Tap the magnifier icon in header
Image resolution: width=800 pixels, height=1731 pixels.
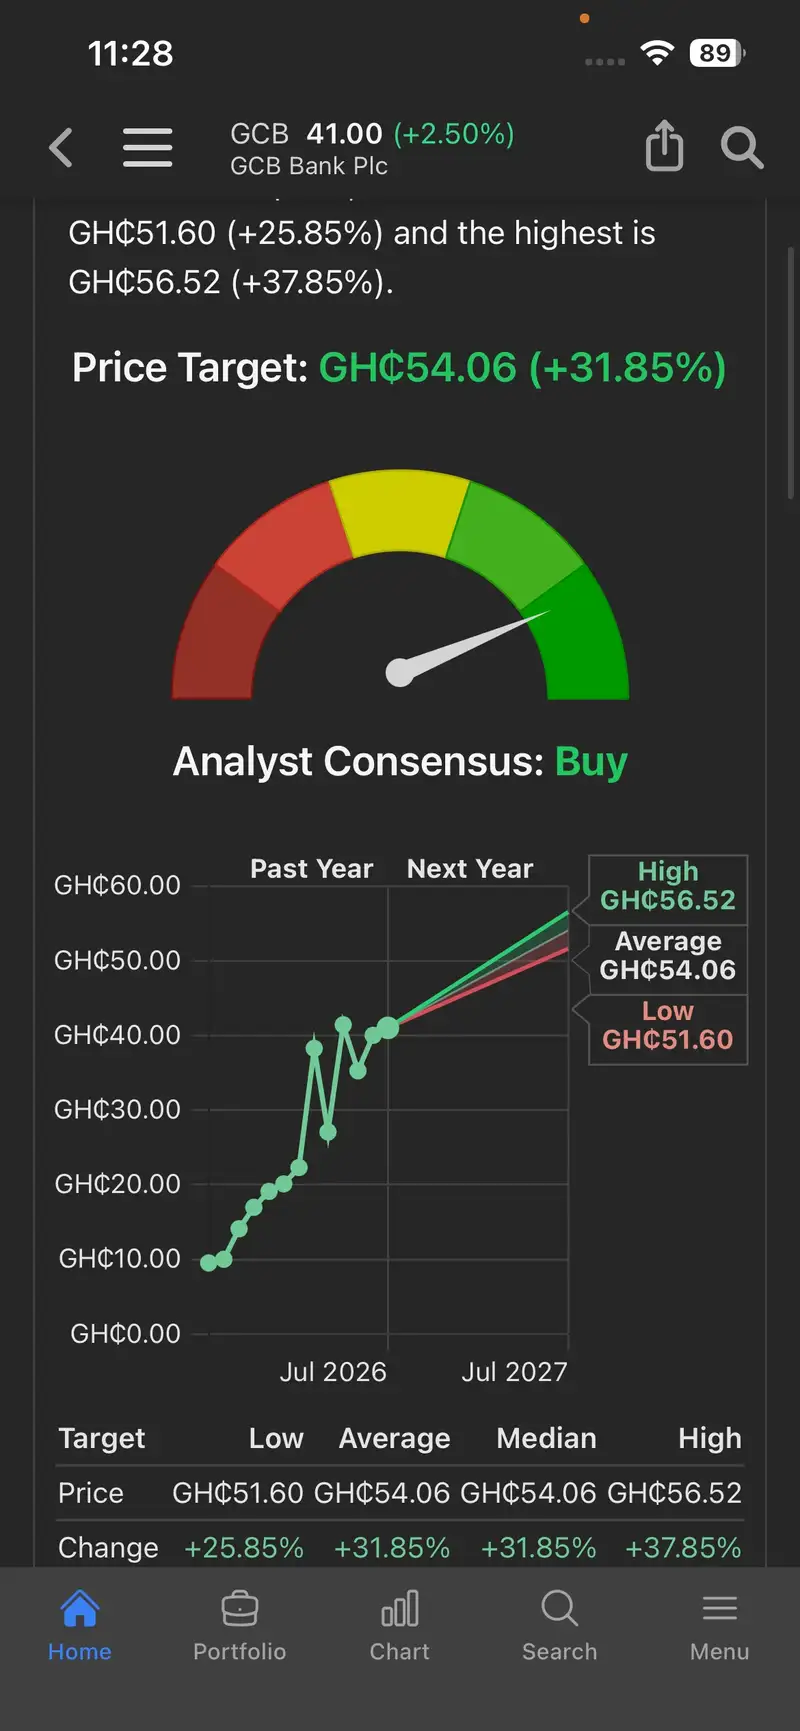742,148
